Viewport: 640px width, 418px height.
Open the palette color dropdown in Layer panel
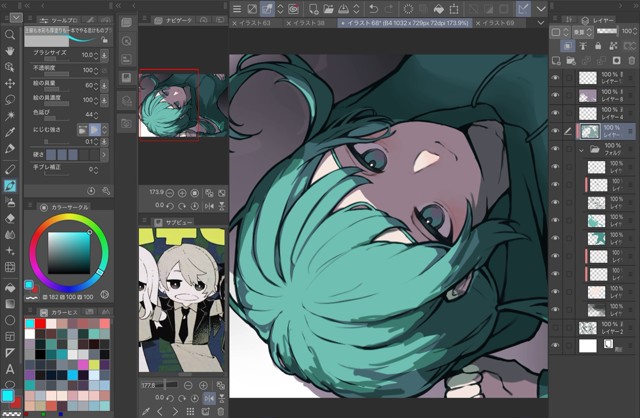coord(558,31)
